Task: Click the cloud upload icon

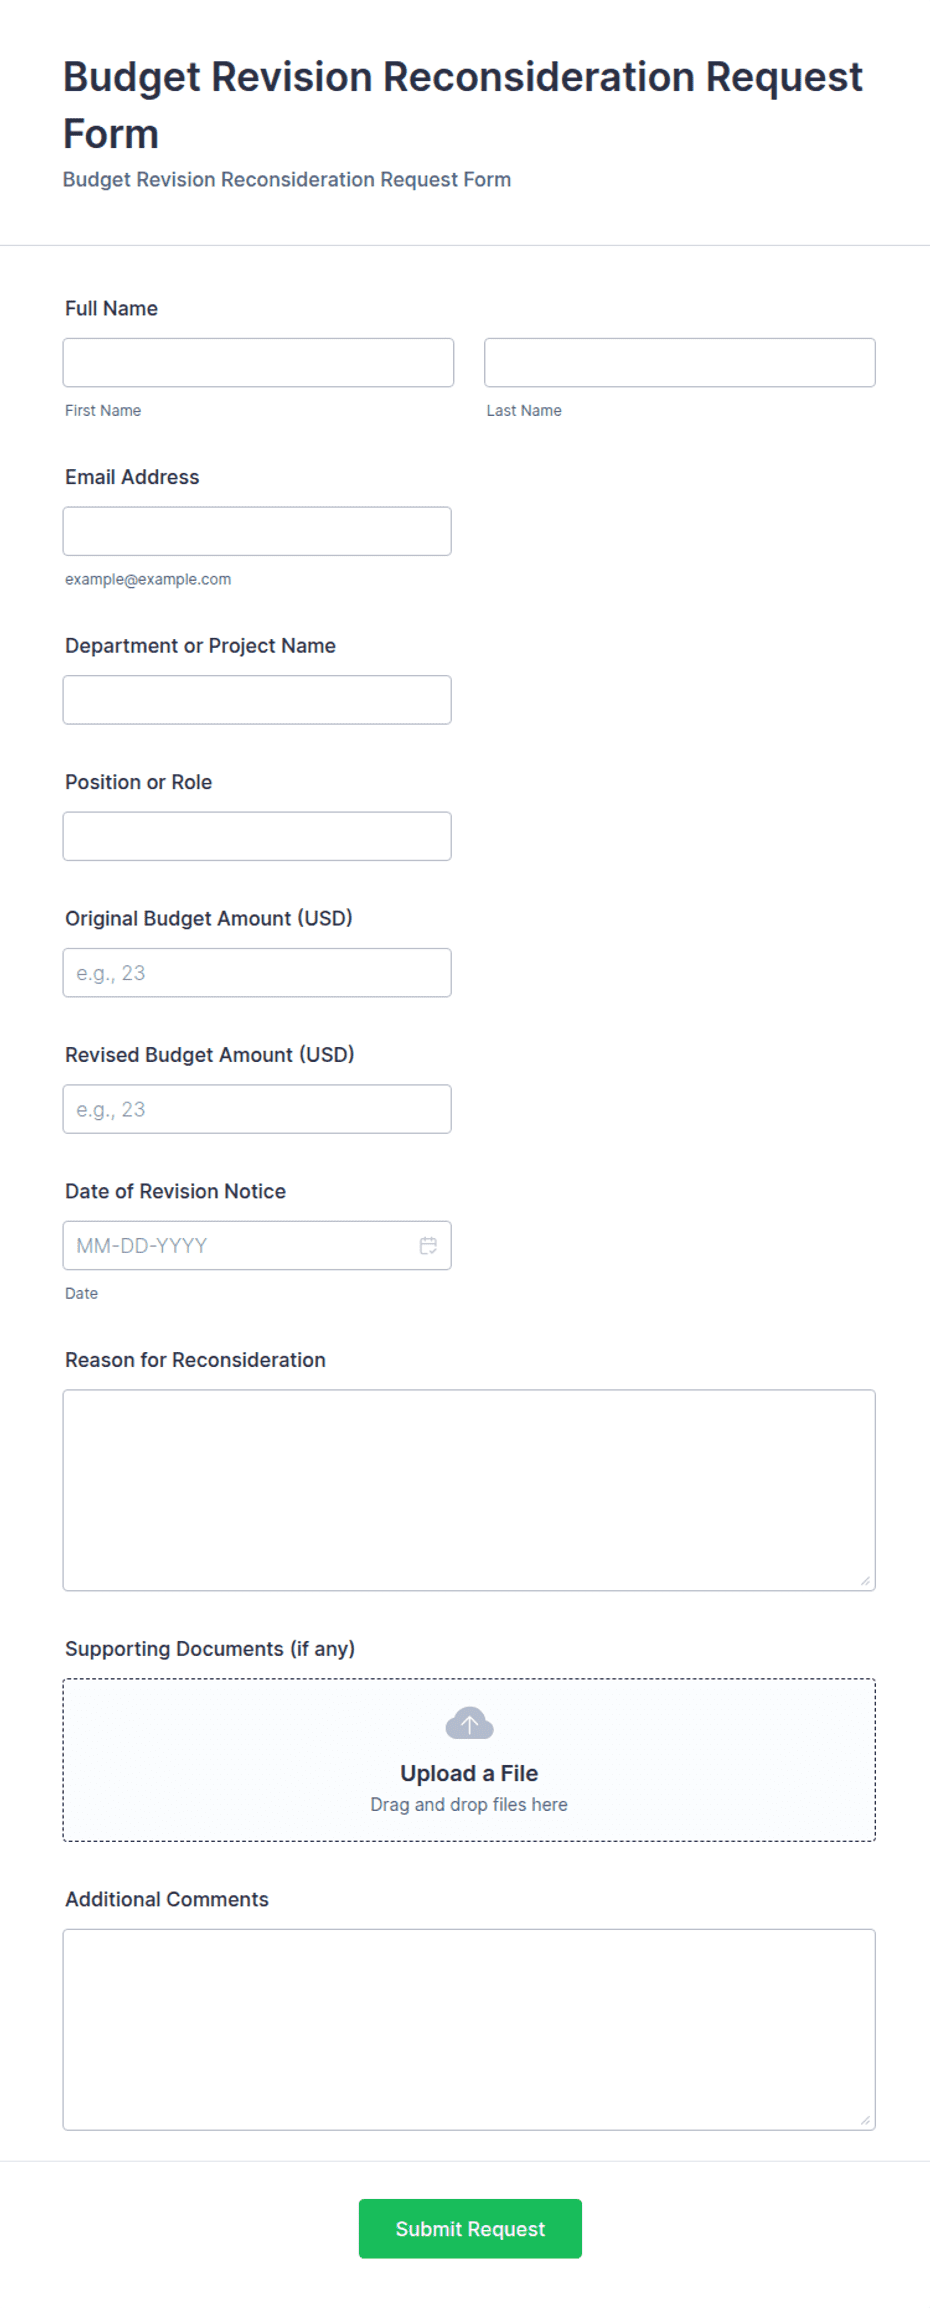Action: point(469,1723)
